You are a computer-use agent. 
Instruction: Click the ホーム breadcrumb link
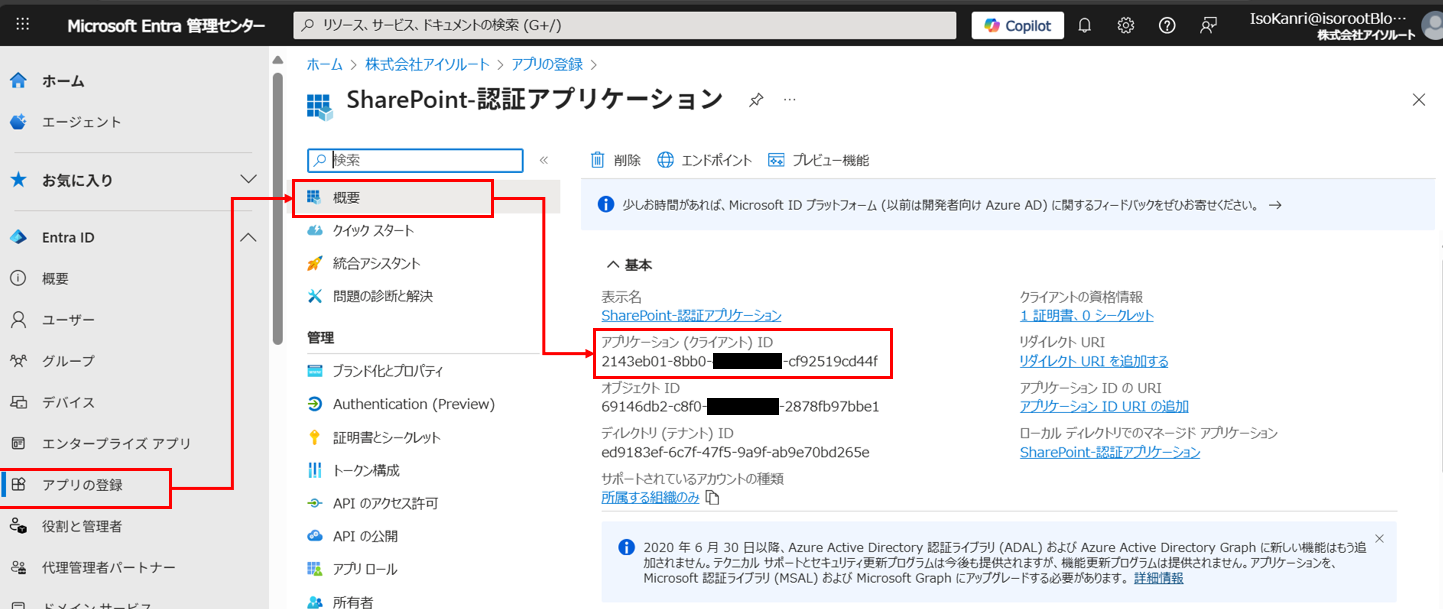[x=324, y=64]
